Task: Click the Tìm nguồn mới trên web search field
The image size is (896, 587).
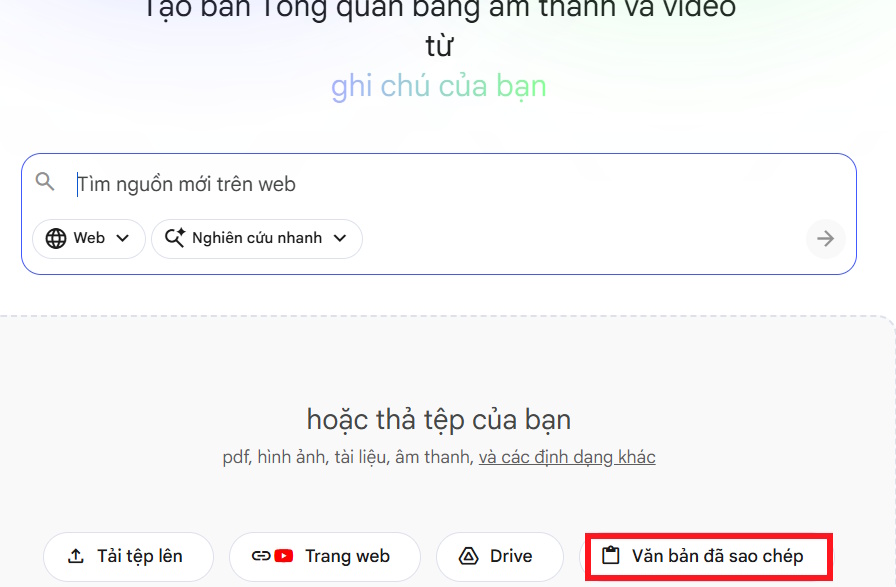Action: pyautogui.click(x=300, y=183)
